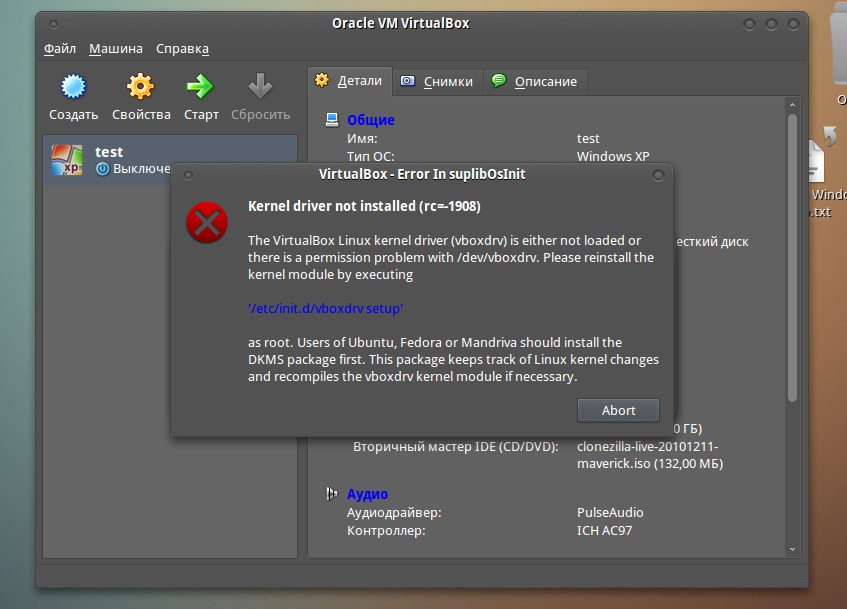
Task: Click the Тип ОС label
Action: [371, 156]
